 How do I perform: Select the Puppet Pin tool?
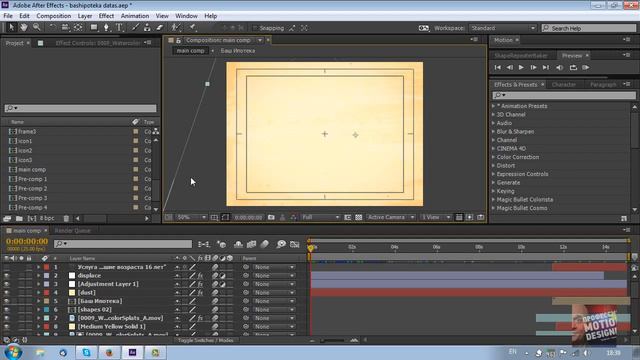[192, 27]
